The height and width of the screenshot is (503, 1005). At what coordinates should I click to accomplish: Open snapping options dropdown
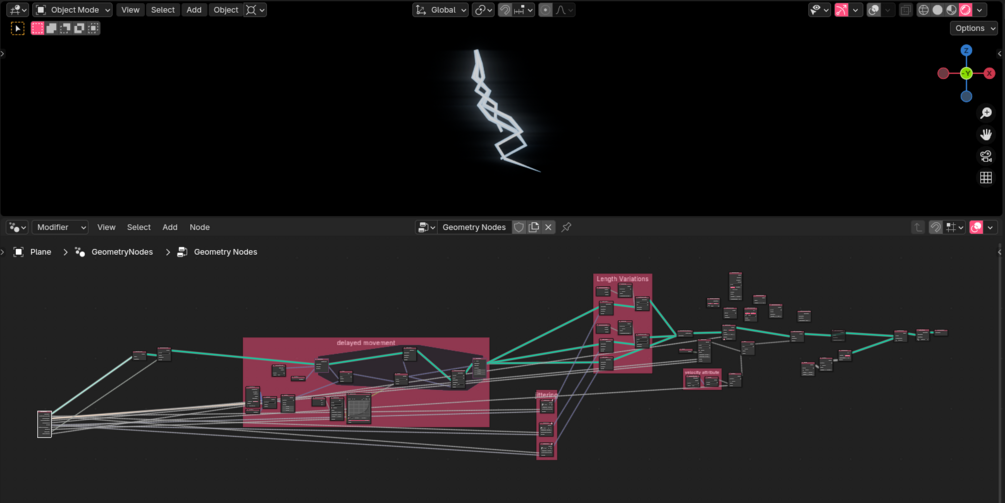[524, 10]
